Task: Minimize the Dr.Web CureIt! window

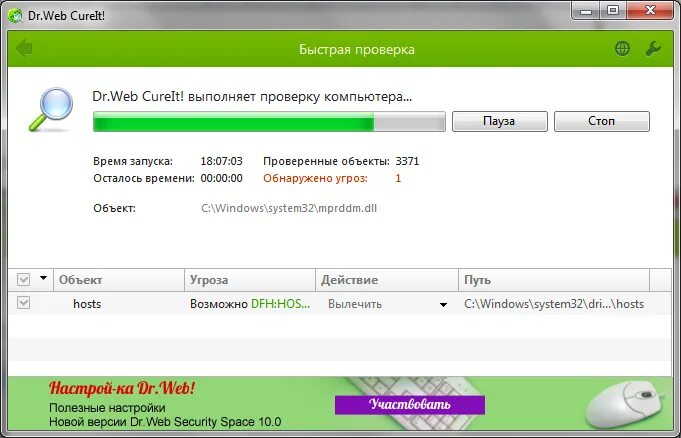Action: coord(586,10)
